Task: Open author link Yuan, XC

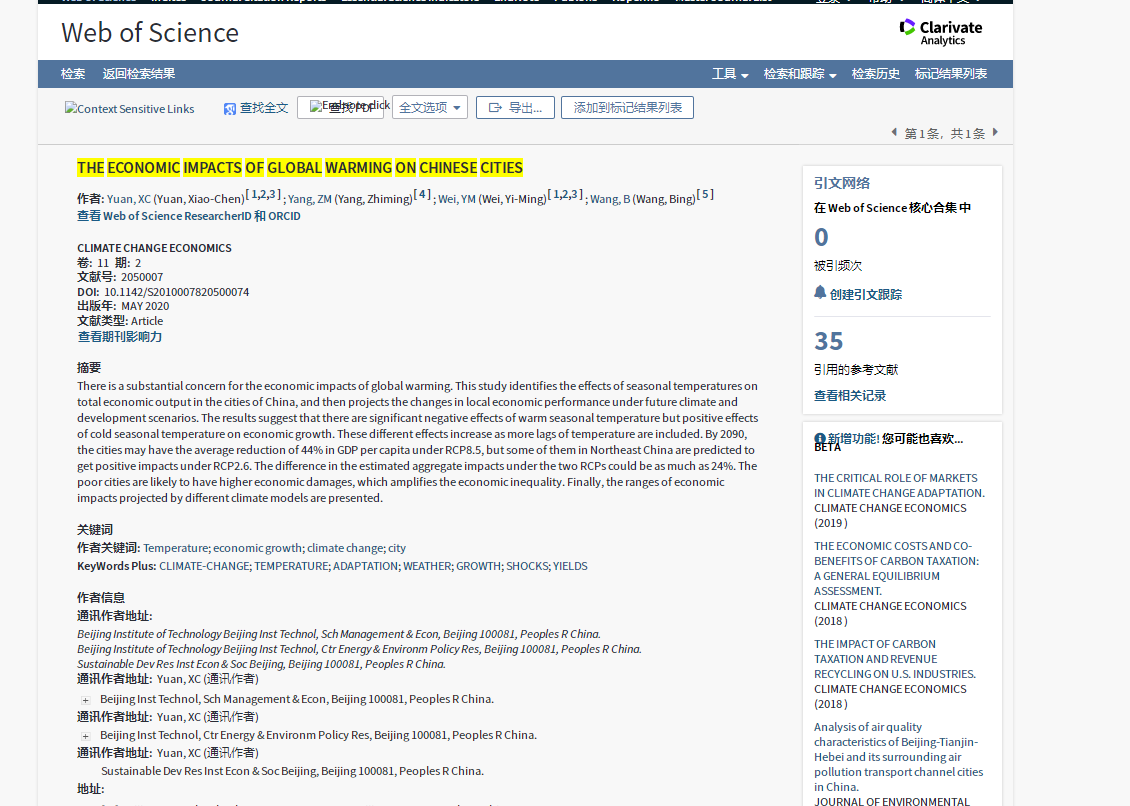Action: (x=128, y=199)
